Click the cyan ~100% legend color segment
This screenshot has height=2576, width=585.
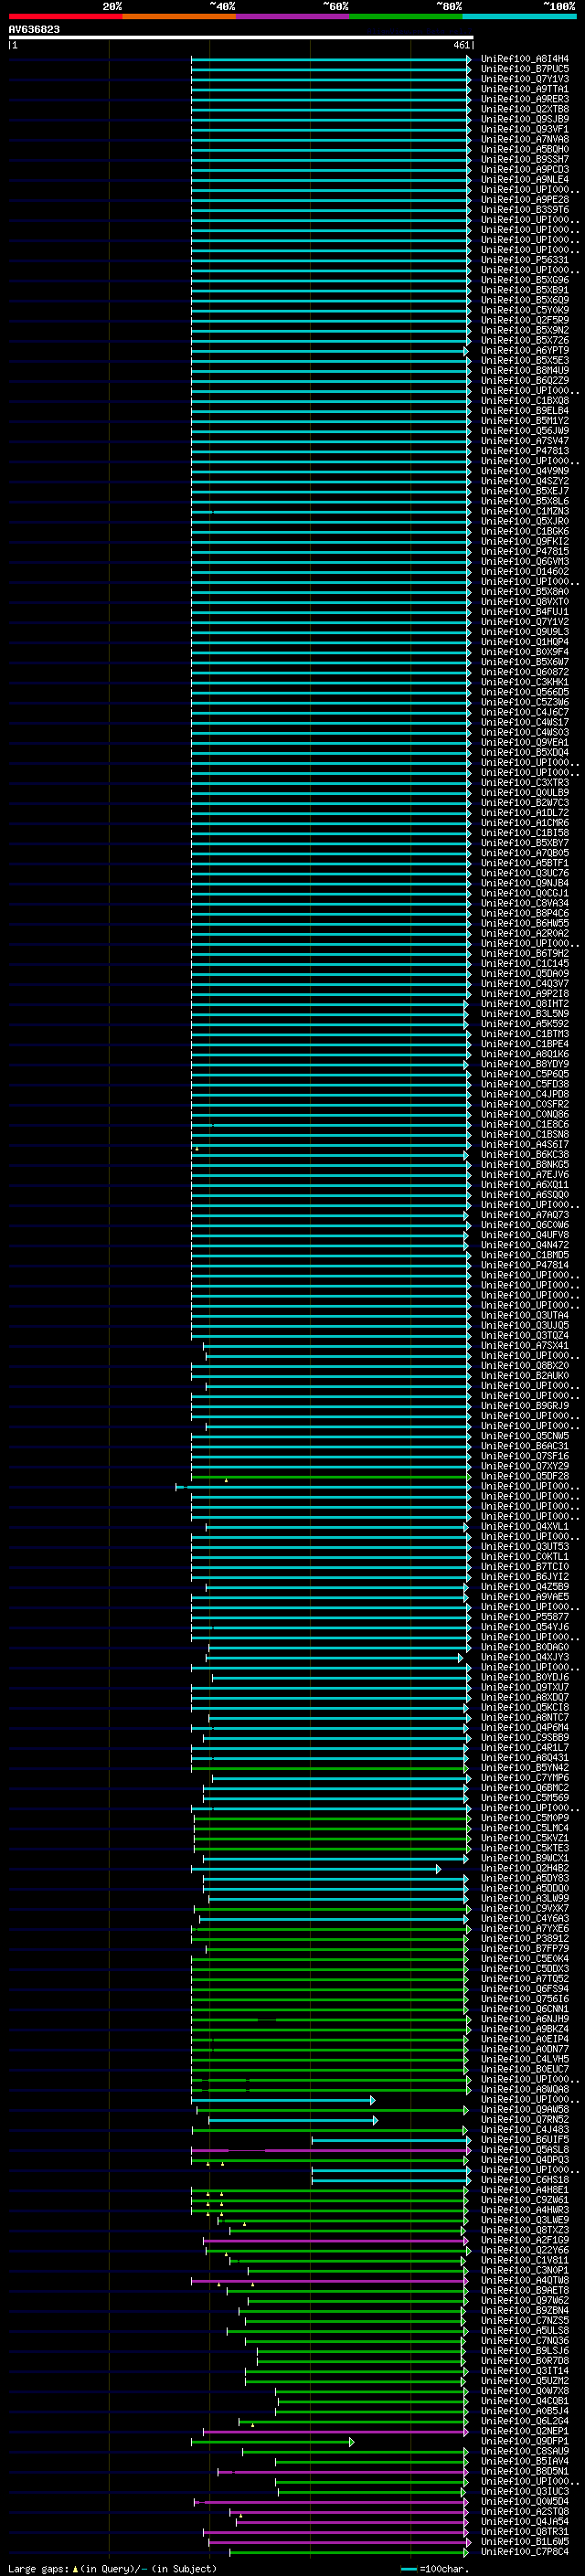[520, 16]
